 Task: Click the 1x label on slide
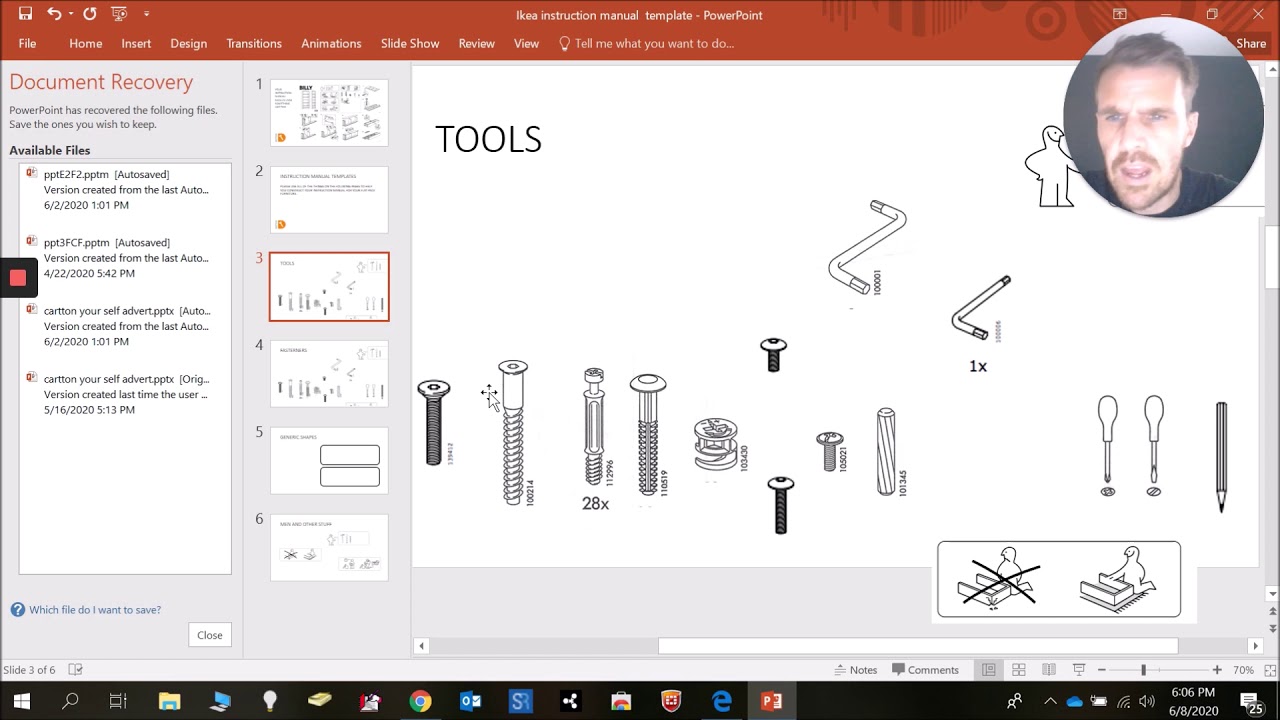[x=978, y=366]
